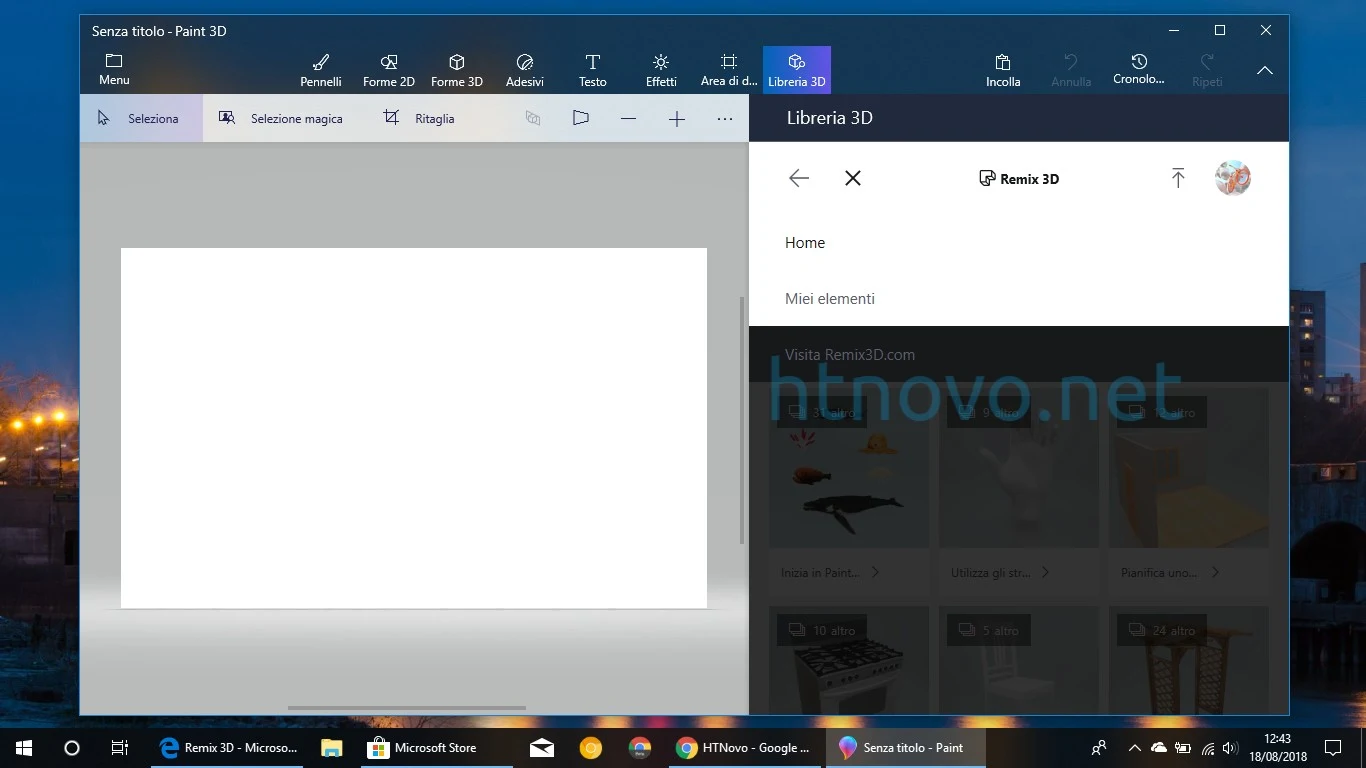Open Task View on the taskbar
This screenshot has height=768, width=1366.
pyautogui.click(x=119, y=748)
